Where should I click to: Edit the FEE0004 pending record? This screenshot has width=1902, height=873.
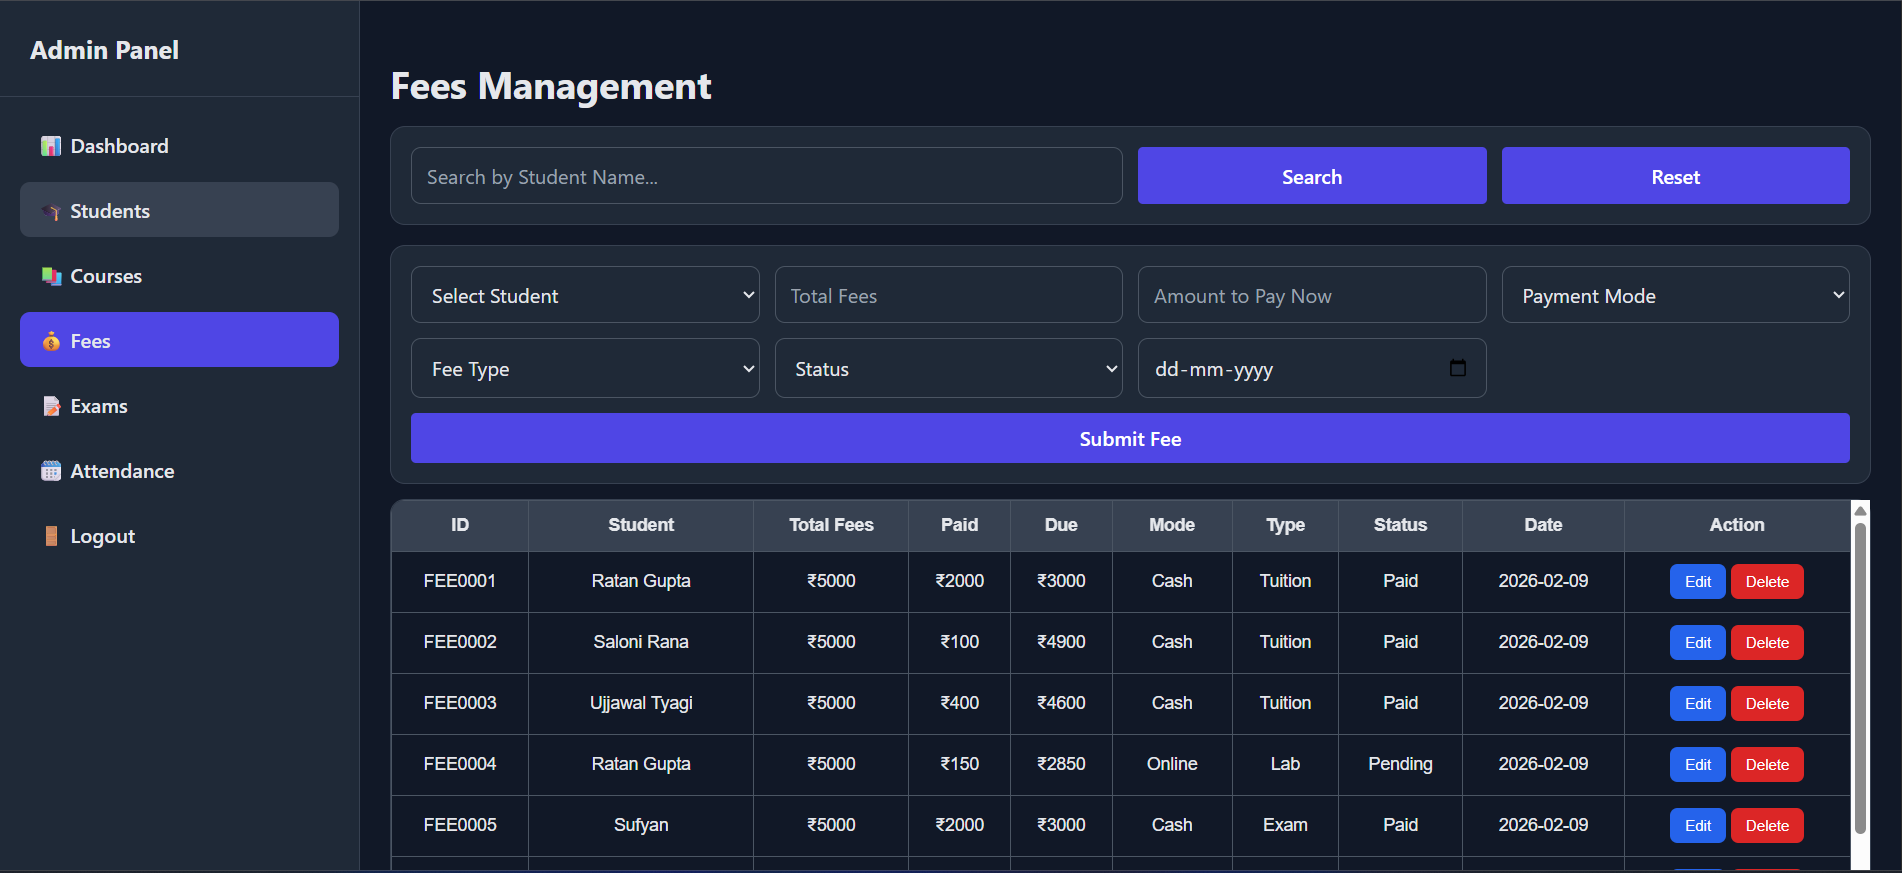pyautogui.click(x=1698, y=765)
